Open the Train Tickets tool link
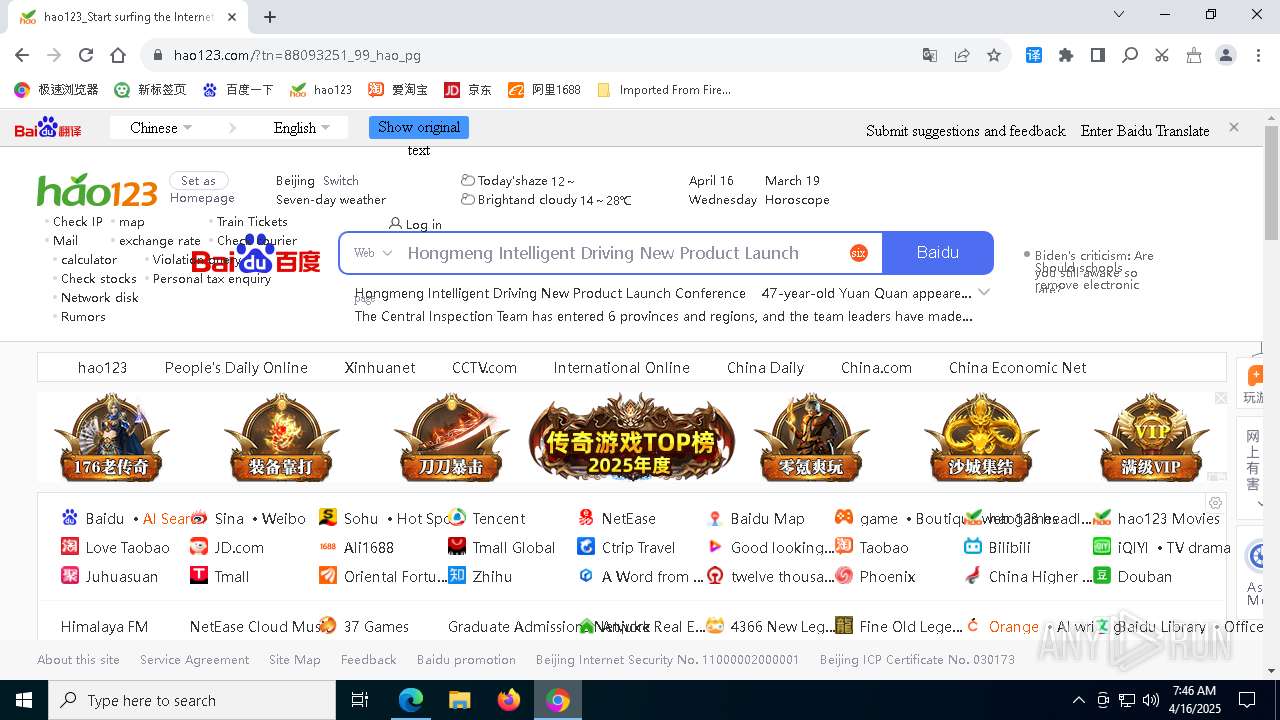Viewport: 1280px width, 720px height. point(252,222)
